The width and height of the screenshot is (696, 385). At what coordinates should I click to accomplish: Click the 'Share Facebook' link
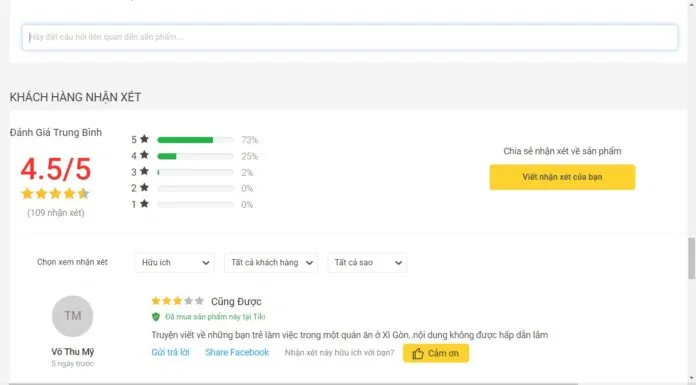coord(237,353)
